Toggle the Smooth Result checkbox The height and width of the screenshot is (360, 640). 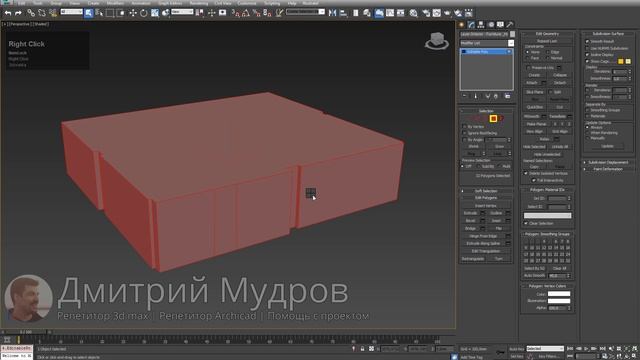pos(587,41)
